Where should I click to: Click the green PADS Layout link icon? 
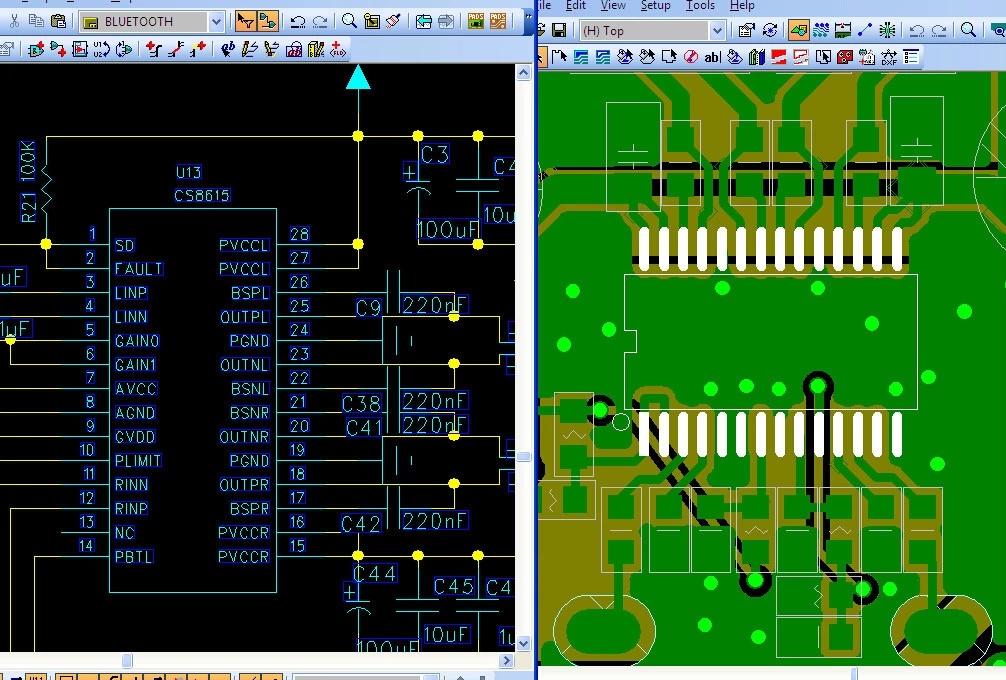tap(474, 21)
